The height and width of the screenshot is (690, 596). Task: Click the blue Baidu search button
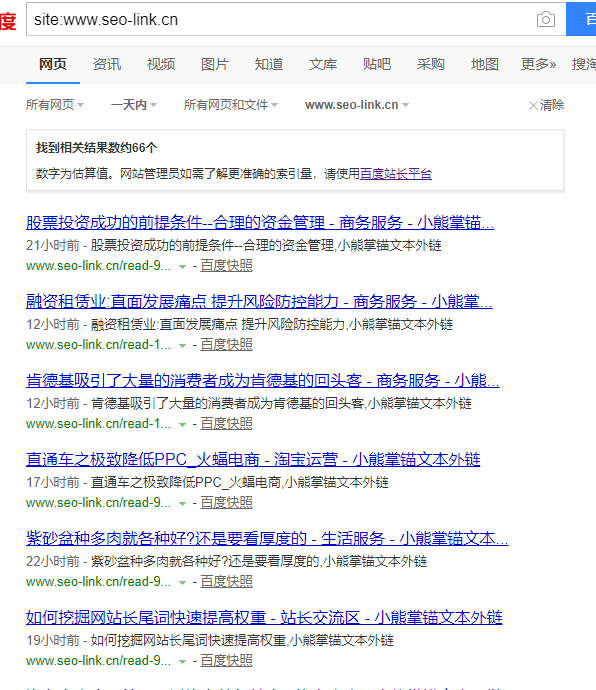click(x=581, y=19)
